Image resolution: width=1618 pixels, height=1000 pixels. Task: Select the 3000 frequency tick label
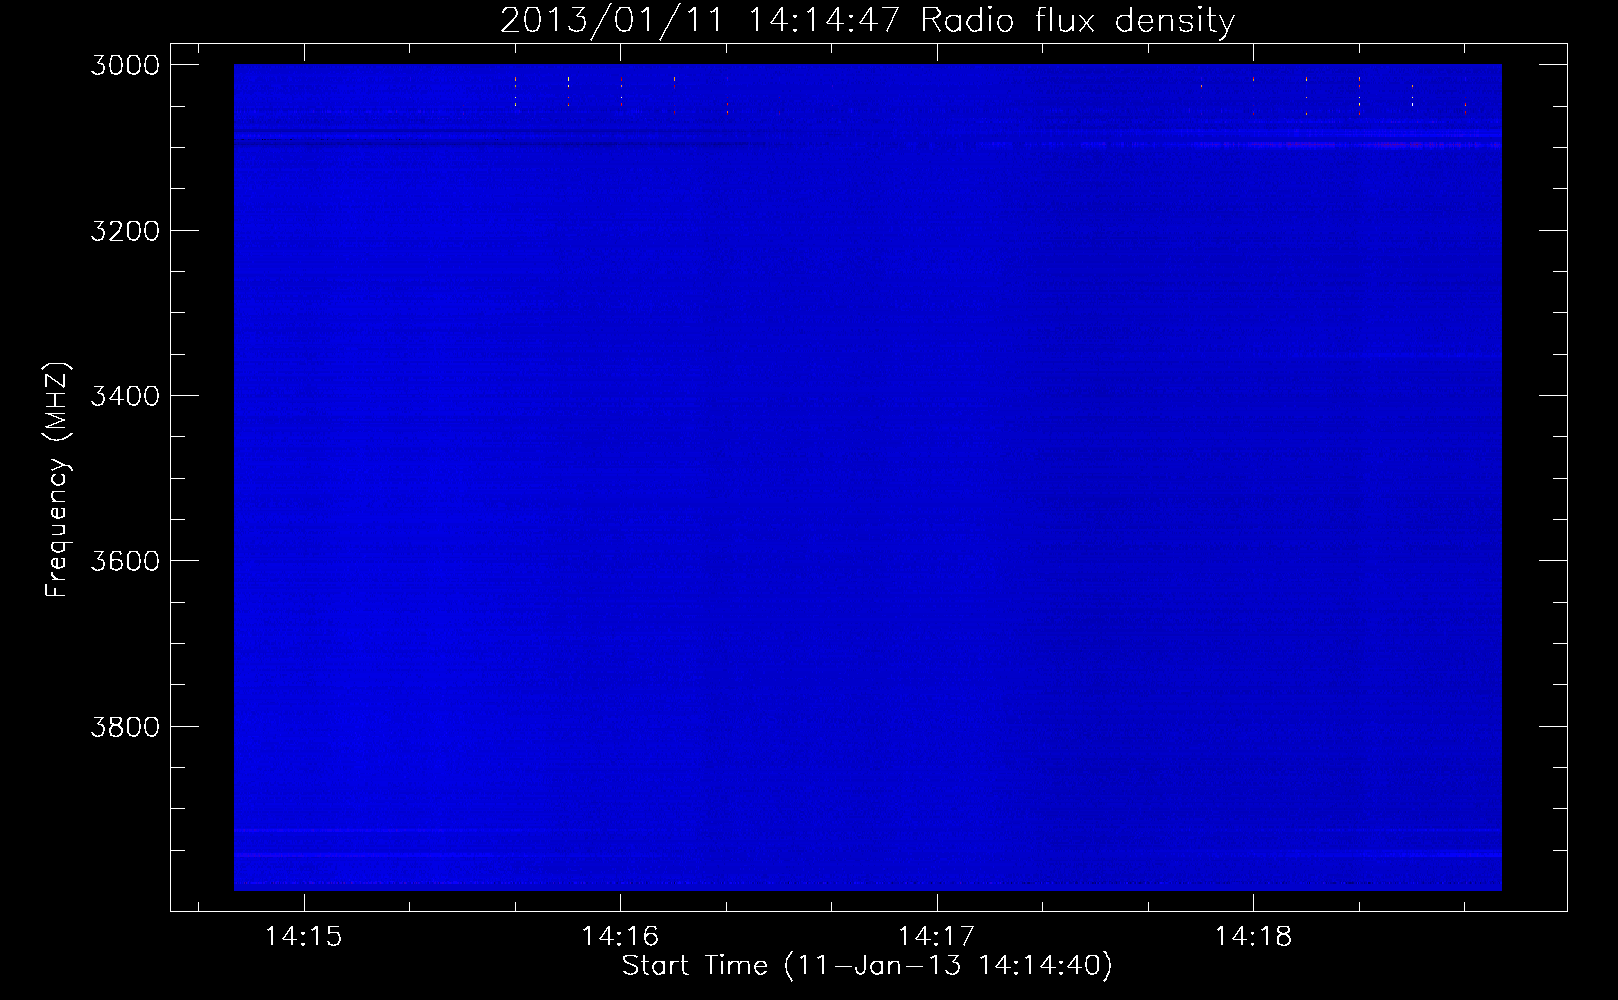click(125, 65)
